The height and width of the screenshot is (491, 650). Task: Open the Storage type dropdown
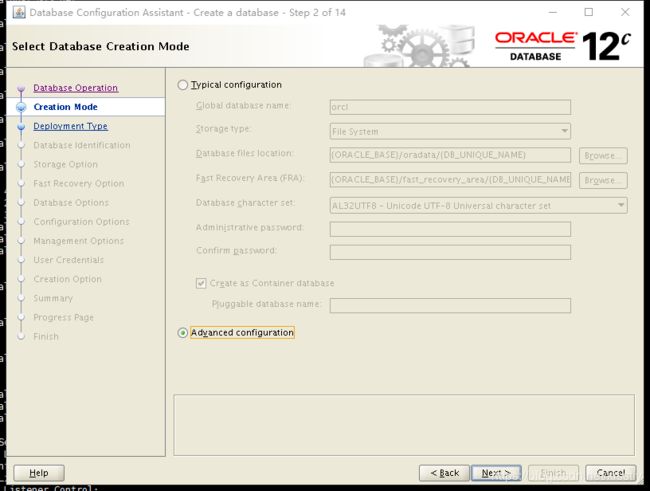coord(450,131)
